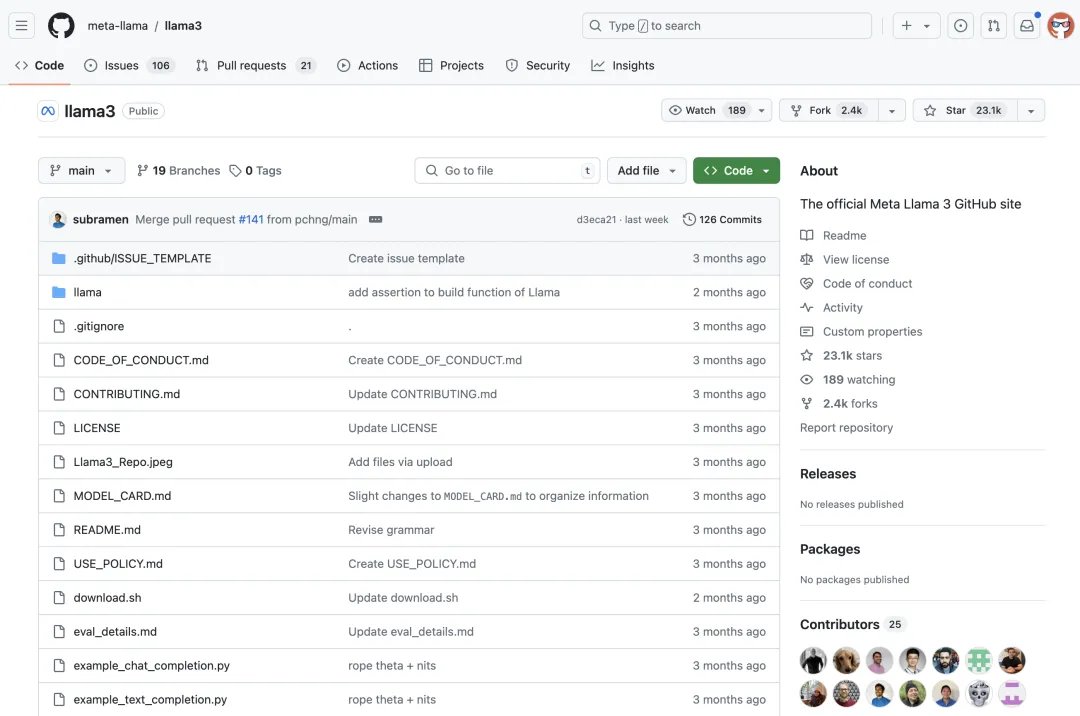Click the GitHub Octocat logo
The height and width of the screenshot is (716, 1080).
pyautogui.click(x=61, y=25)
